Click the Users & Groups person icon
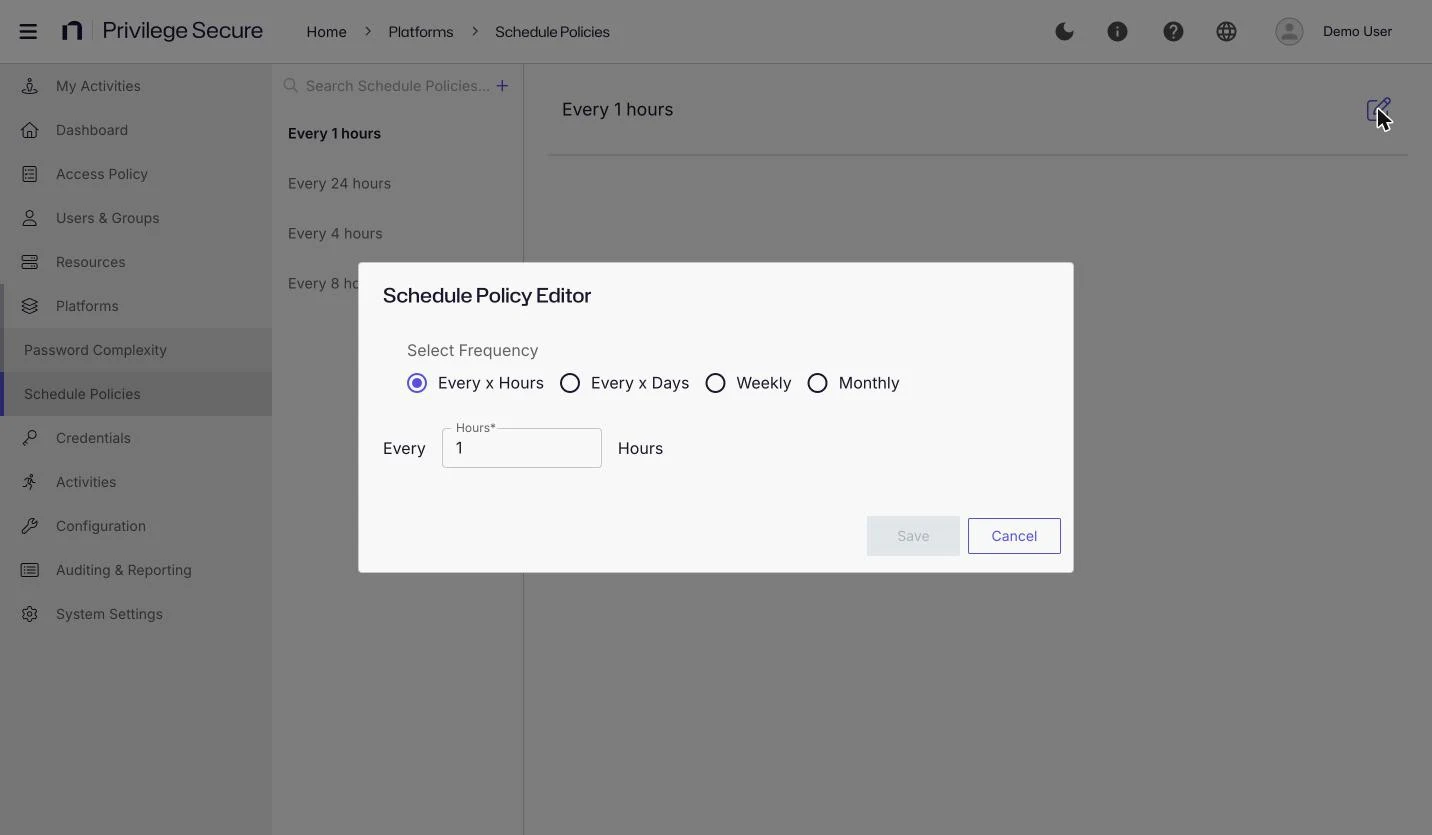Screen dimensions: 1432x835 (x=30, y=218)
